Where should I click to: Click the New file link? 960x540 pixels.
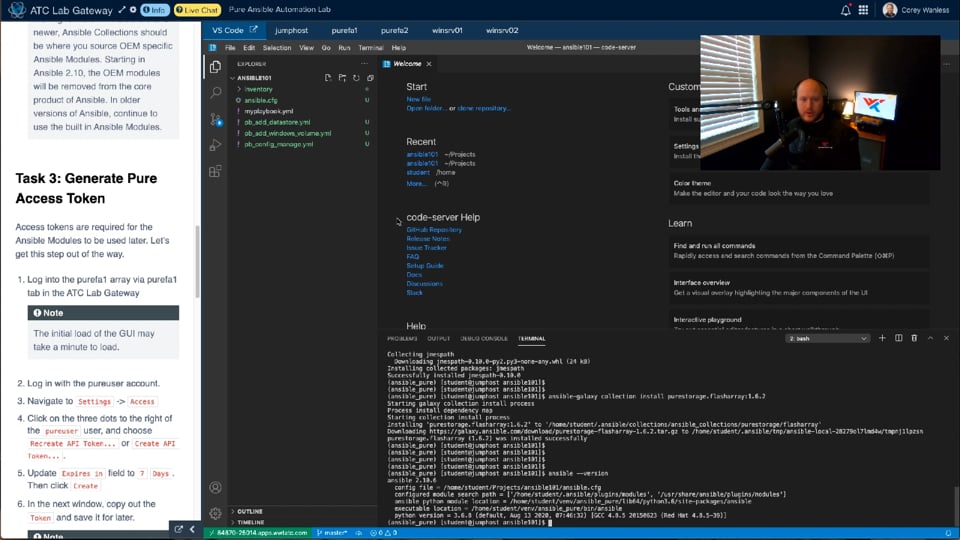click(x=418, y=99)
